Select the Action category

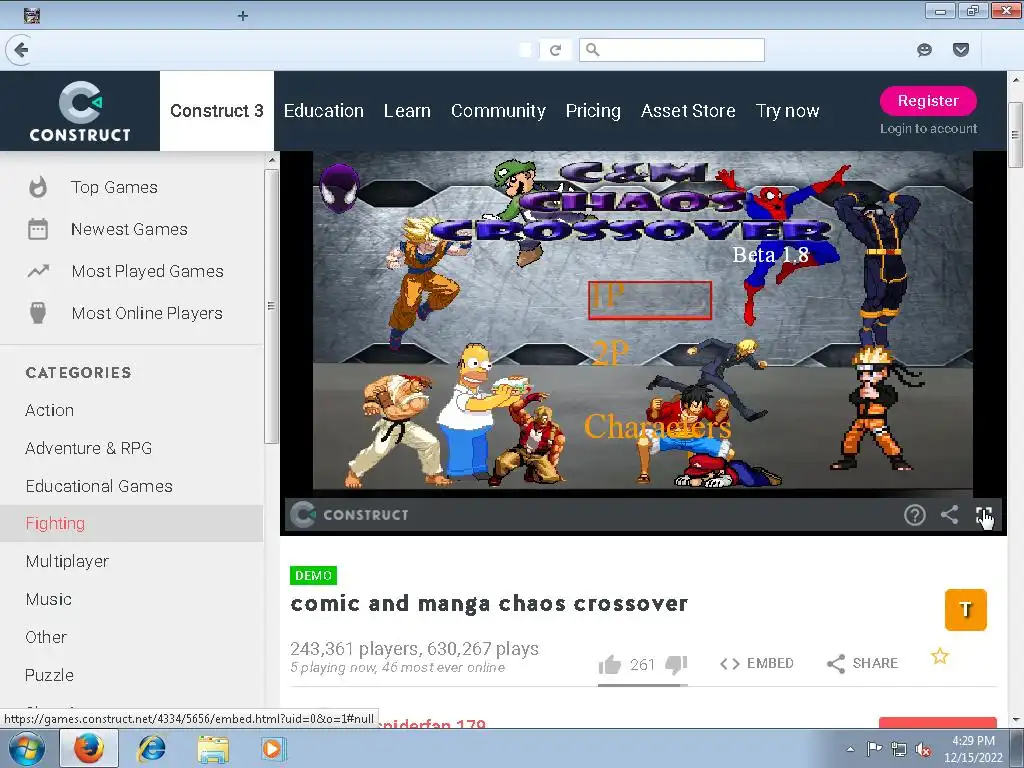click(50, 410)
